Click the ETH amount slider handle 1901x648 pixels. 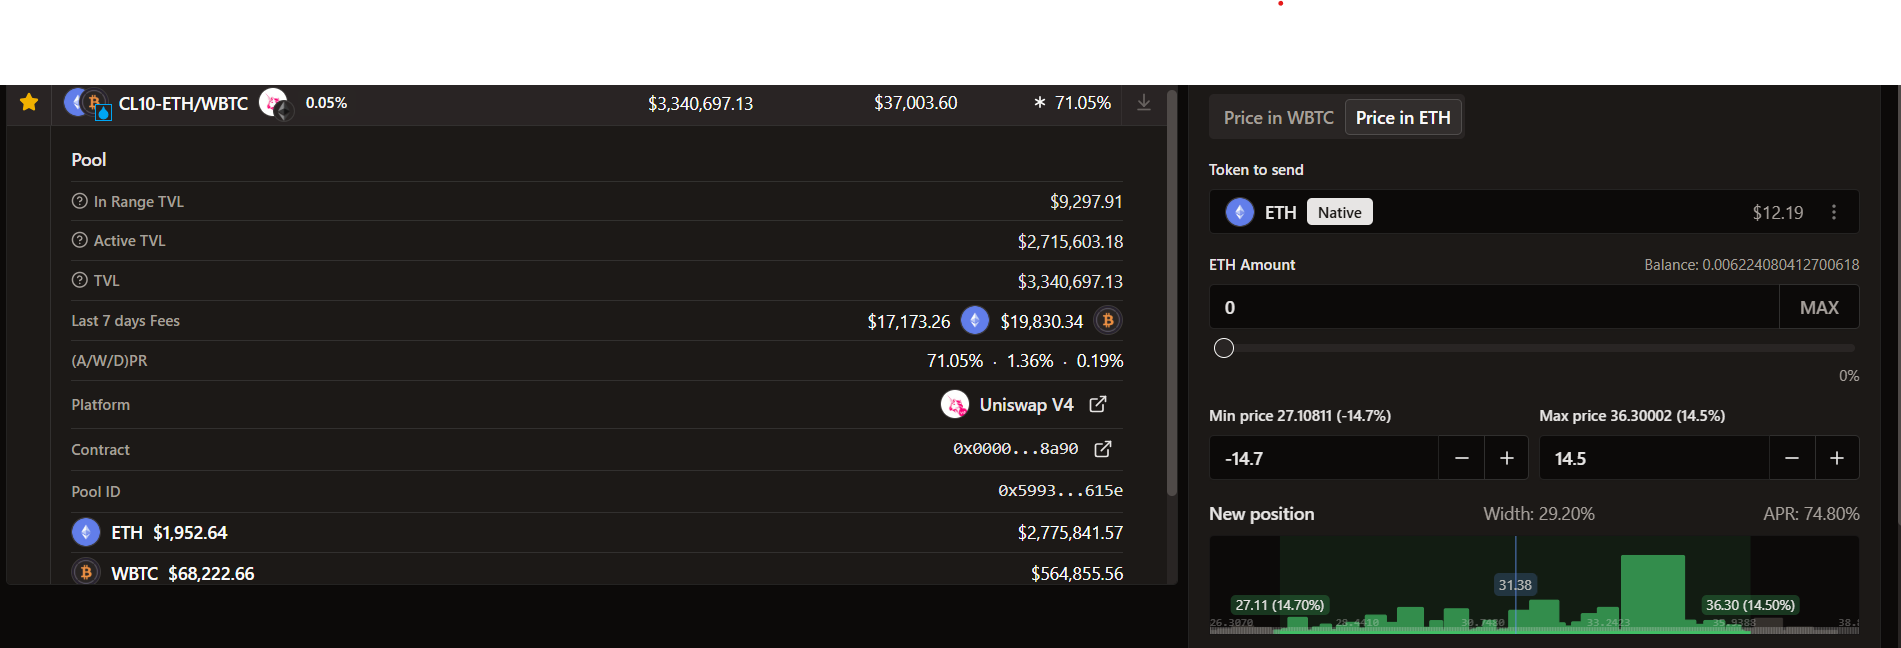tap(1224, 348)
